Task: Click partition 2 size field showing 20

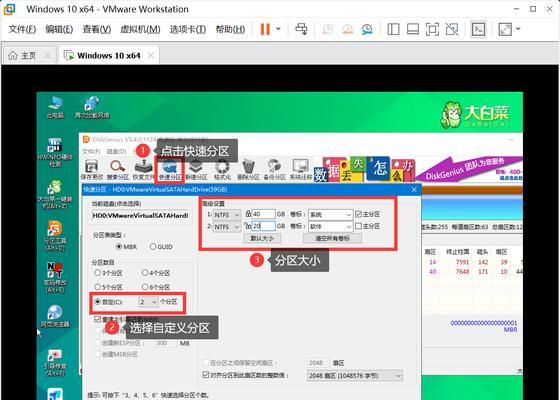Action: (x=264, y=226)
